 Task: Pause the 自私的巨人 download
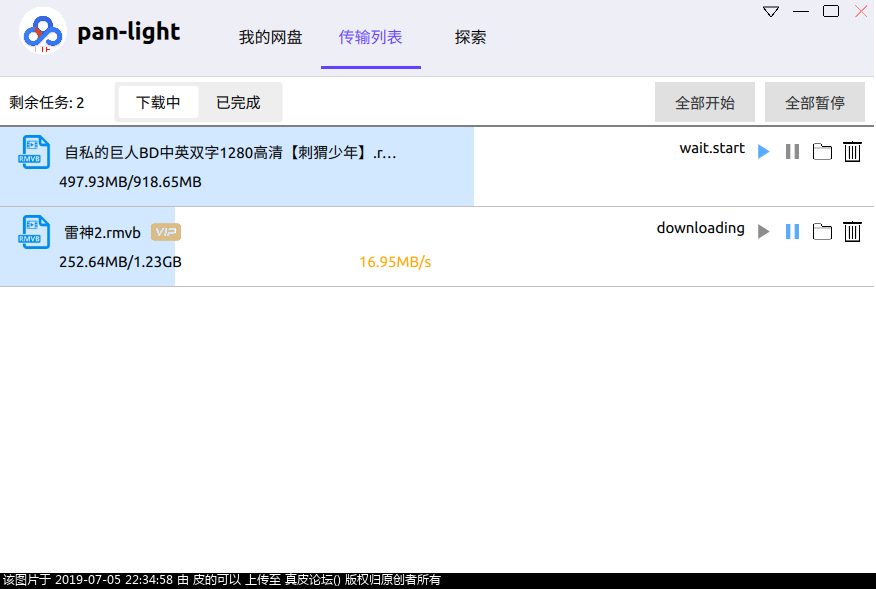[792, 151]
